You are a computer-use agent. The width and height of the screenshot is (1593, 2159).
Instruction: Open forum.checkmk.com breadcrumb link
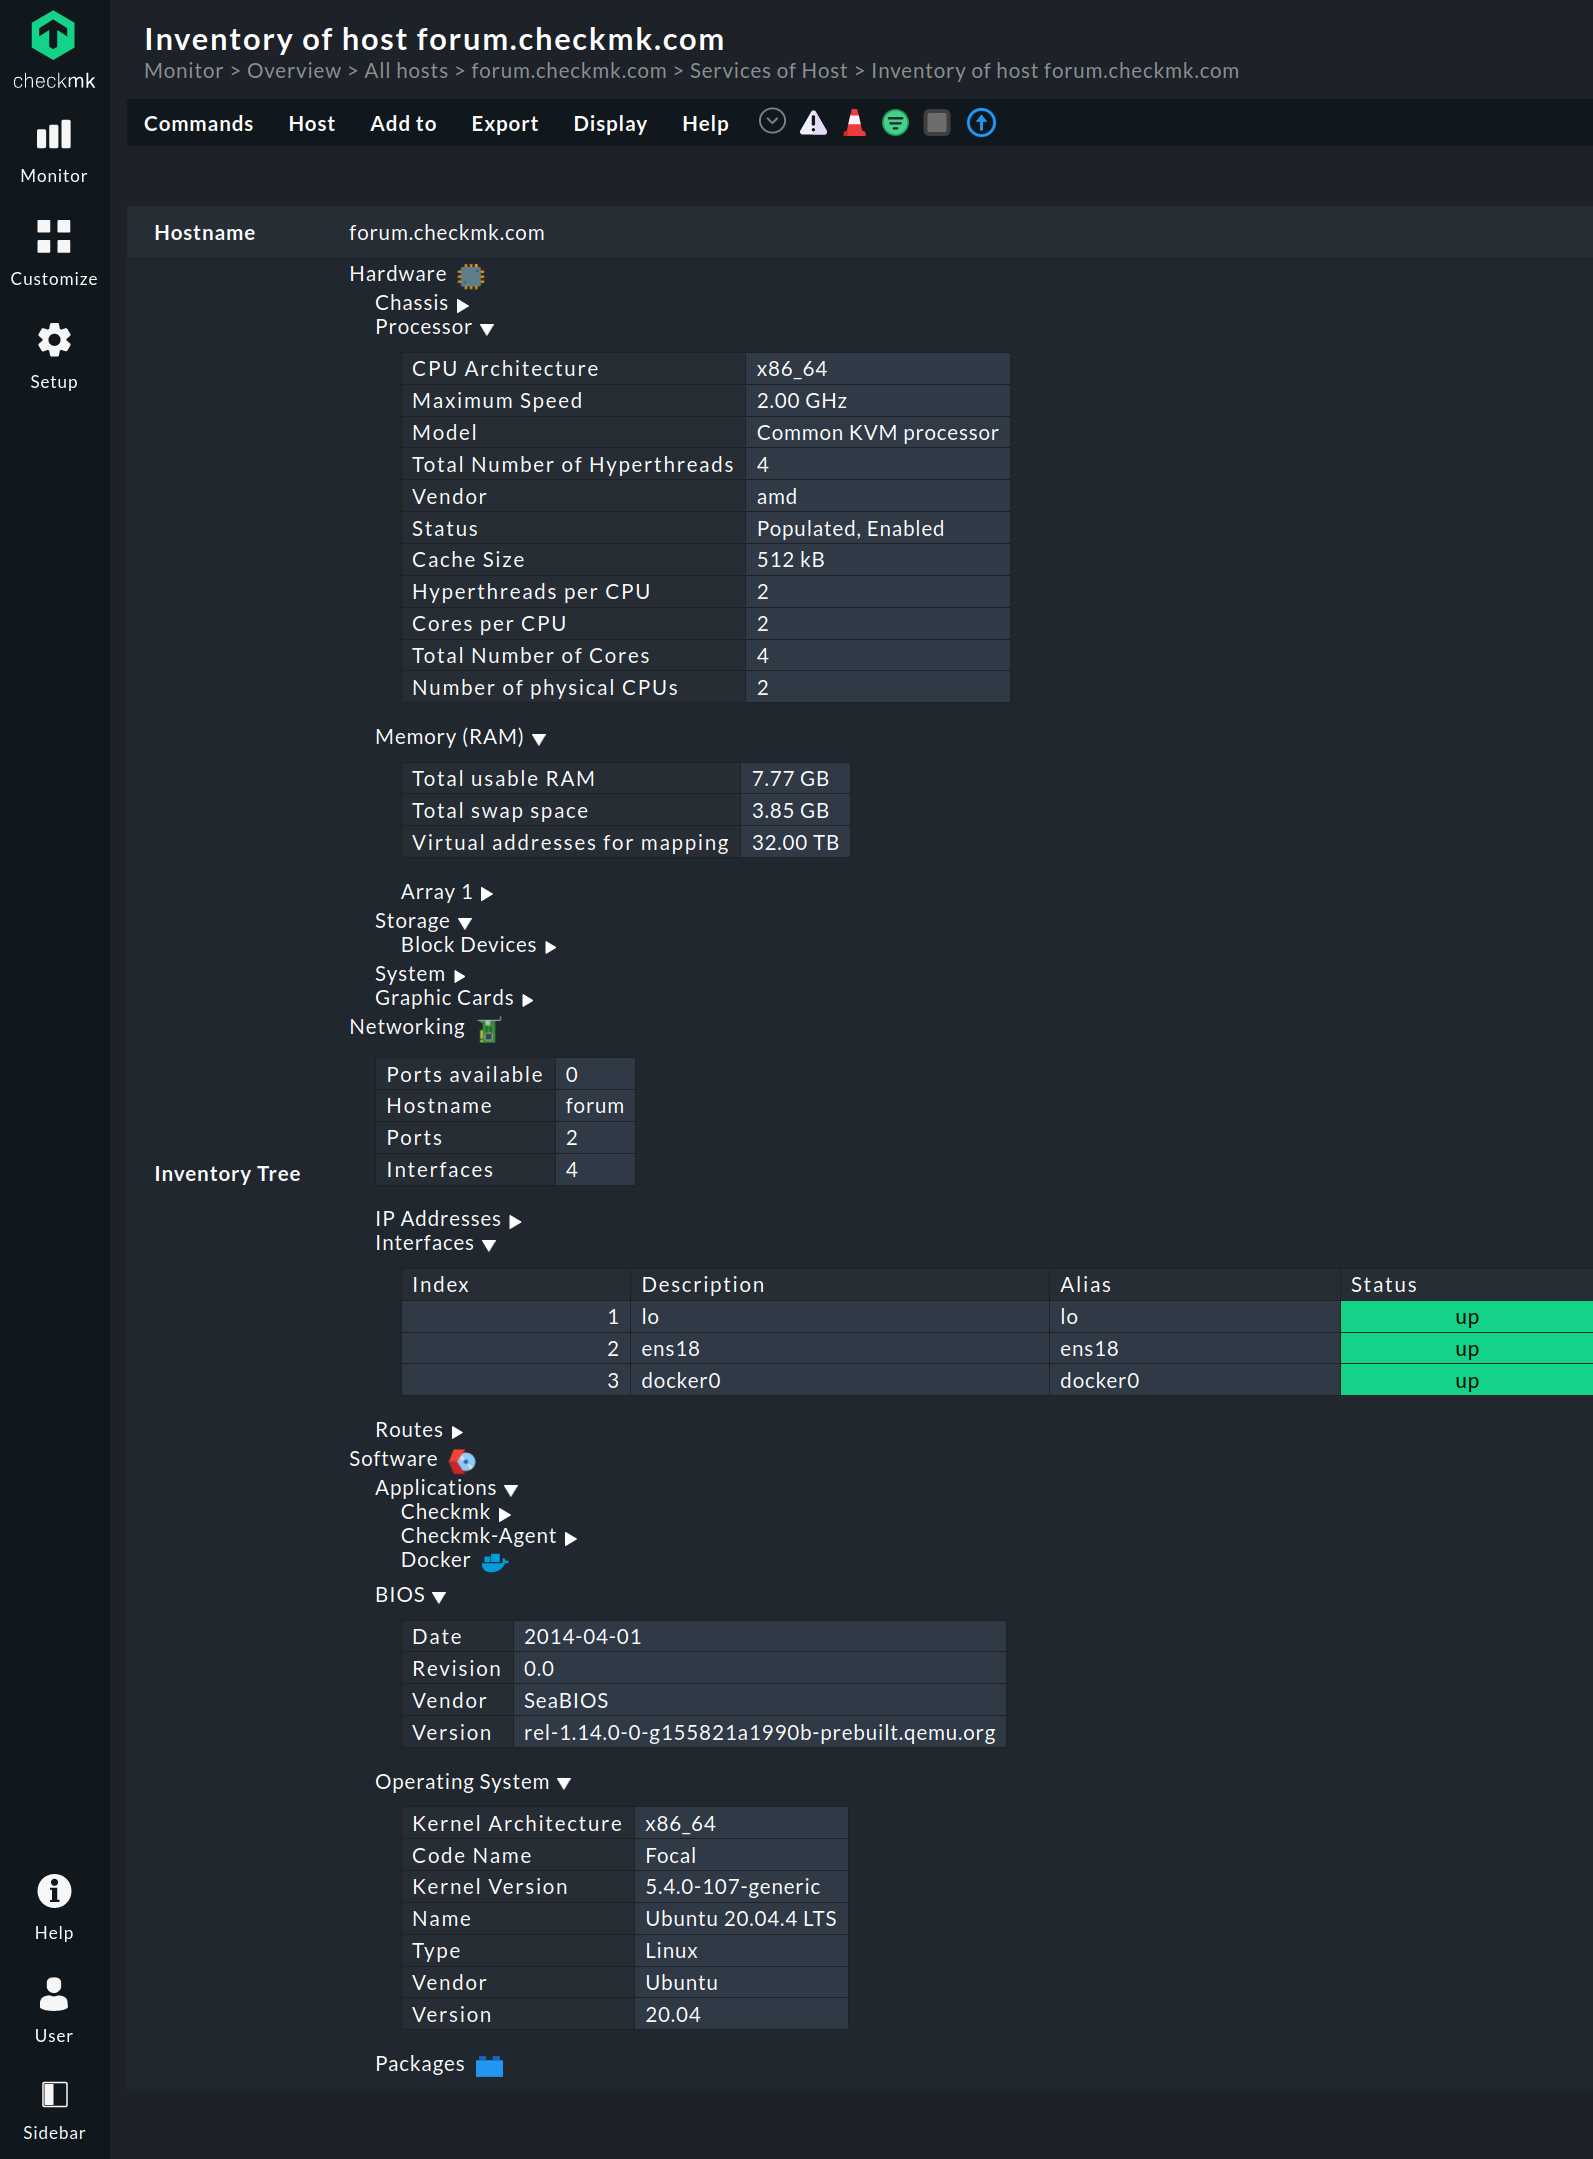569,71
